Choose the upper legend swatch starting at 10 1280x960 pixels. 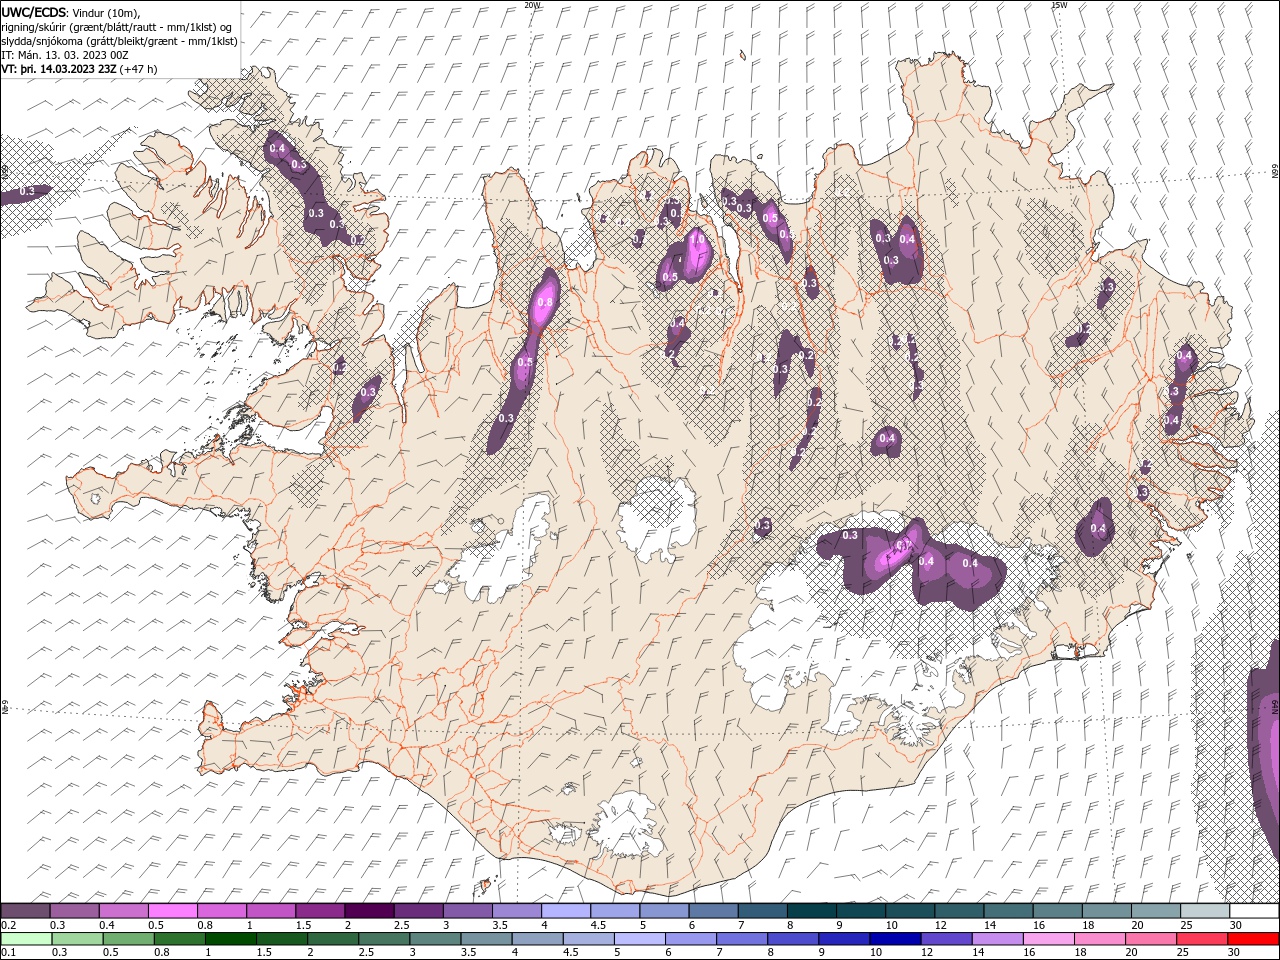(x=910, y=911)
